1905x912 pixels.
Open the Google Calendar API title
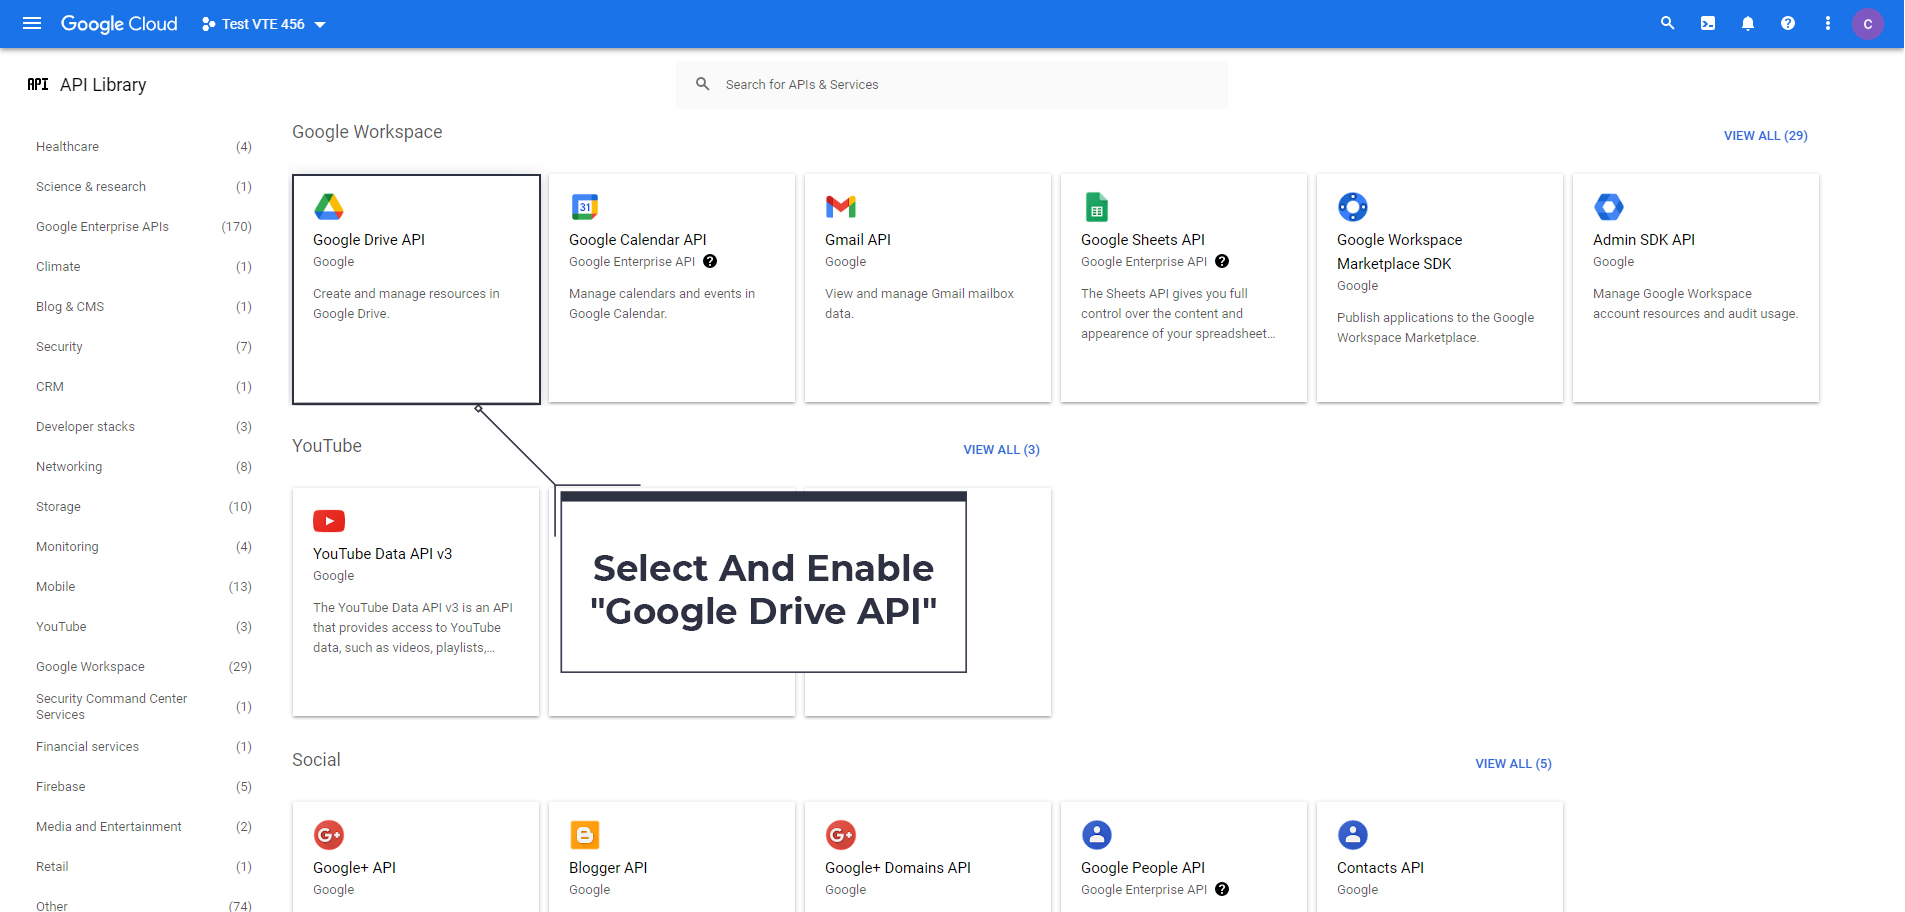pos(638,240)
